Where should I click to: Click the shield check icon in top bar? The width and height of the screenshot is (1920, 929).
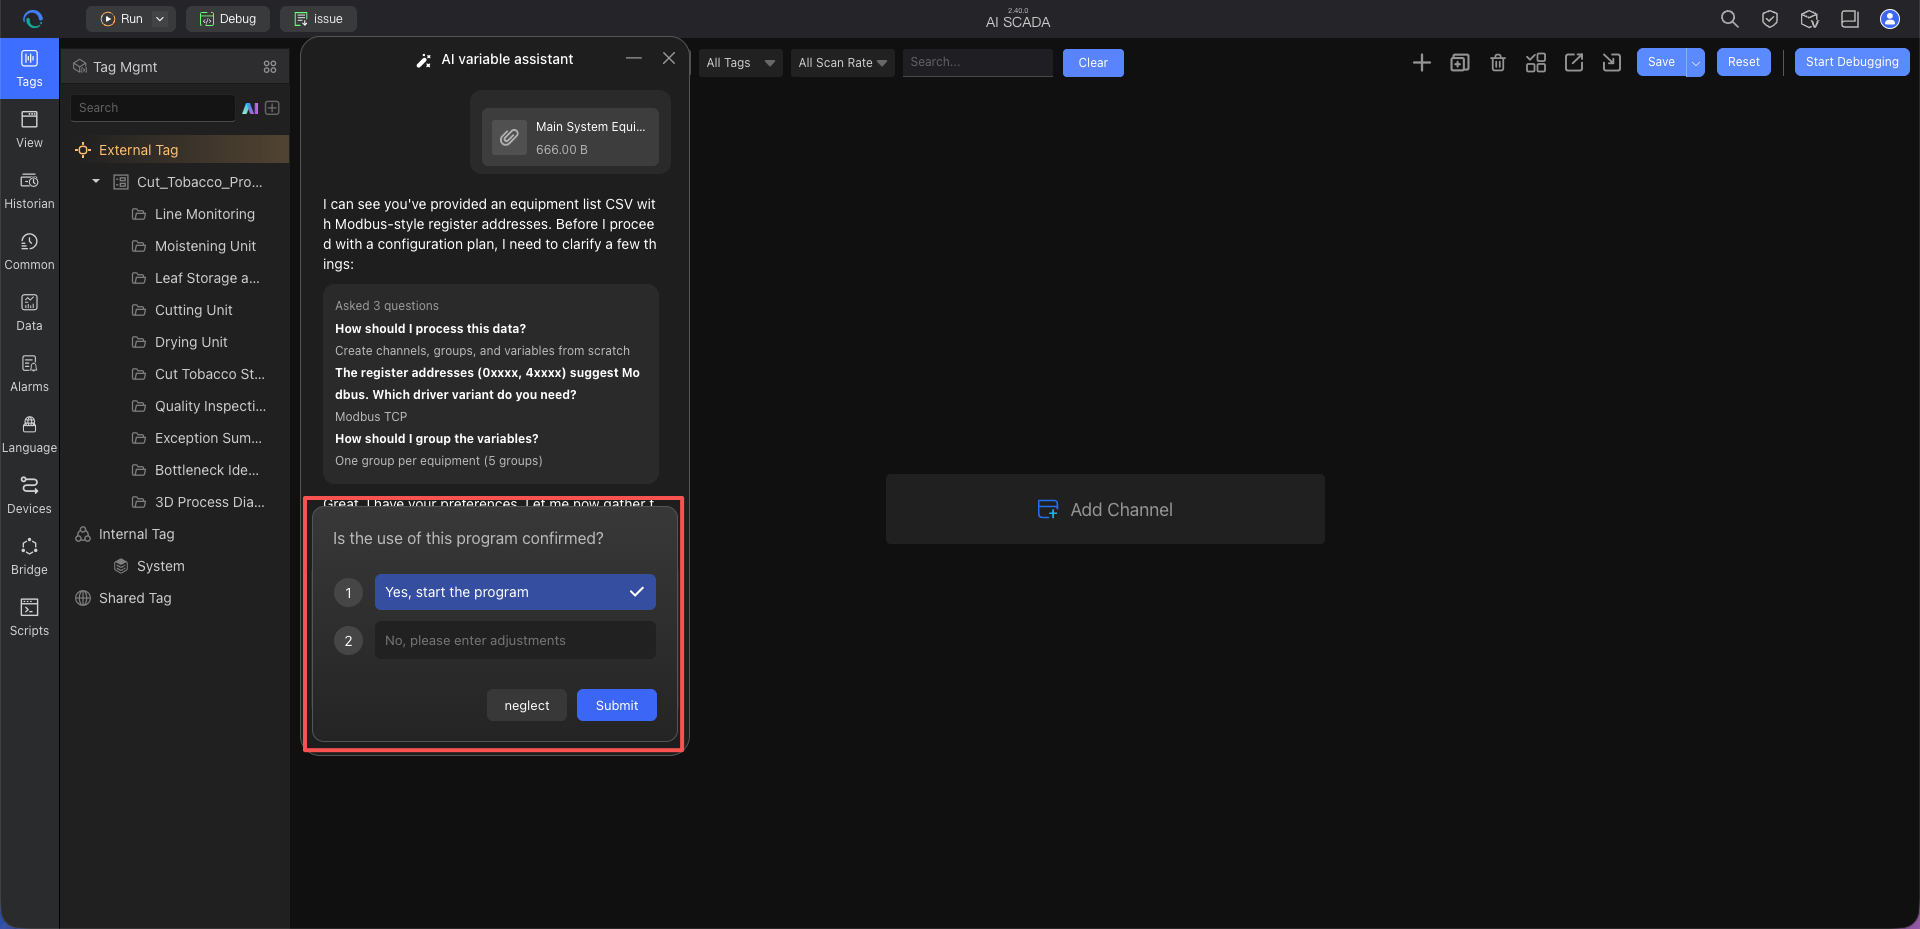pos(1769,19)
